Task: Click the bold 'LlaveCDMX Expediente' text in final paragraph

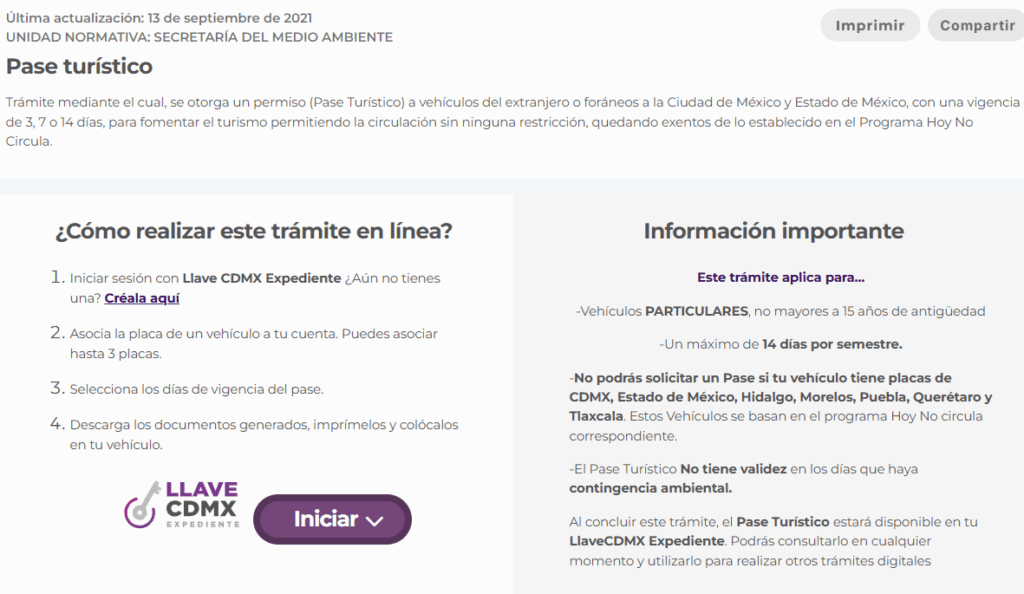Action: [x=647, y=541]
